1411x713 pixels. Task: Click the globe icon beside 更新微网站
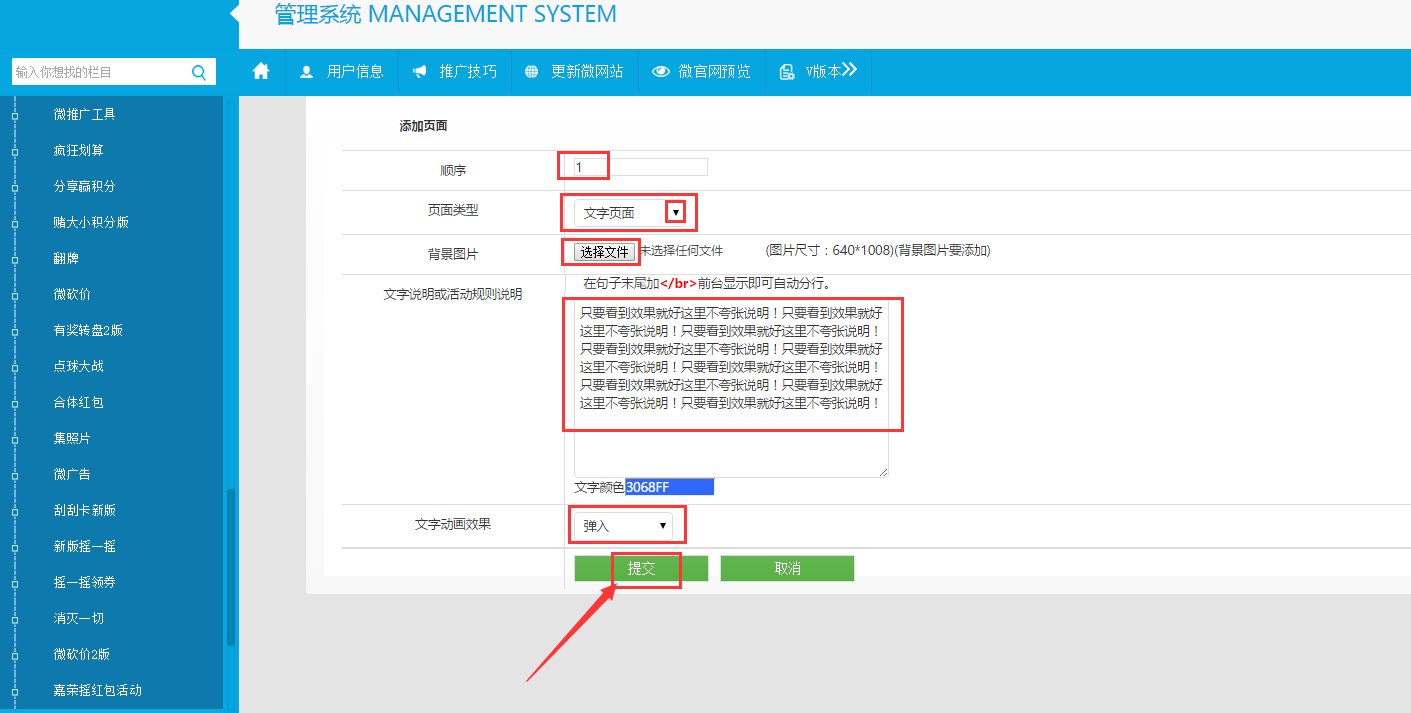point(531,72)
